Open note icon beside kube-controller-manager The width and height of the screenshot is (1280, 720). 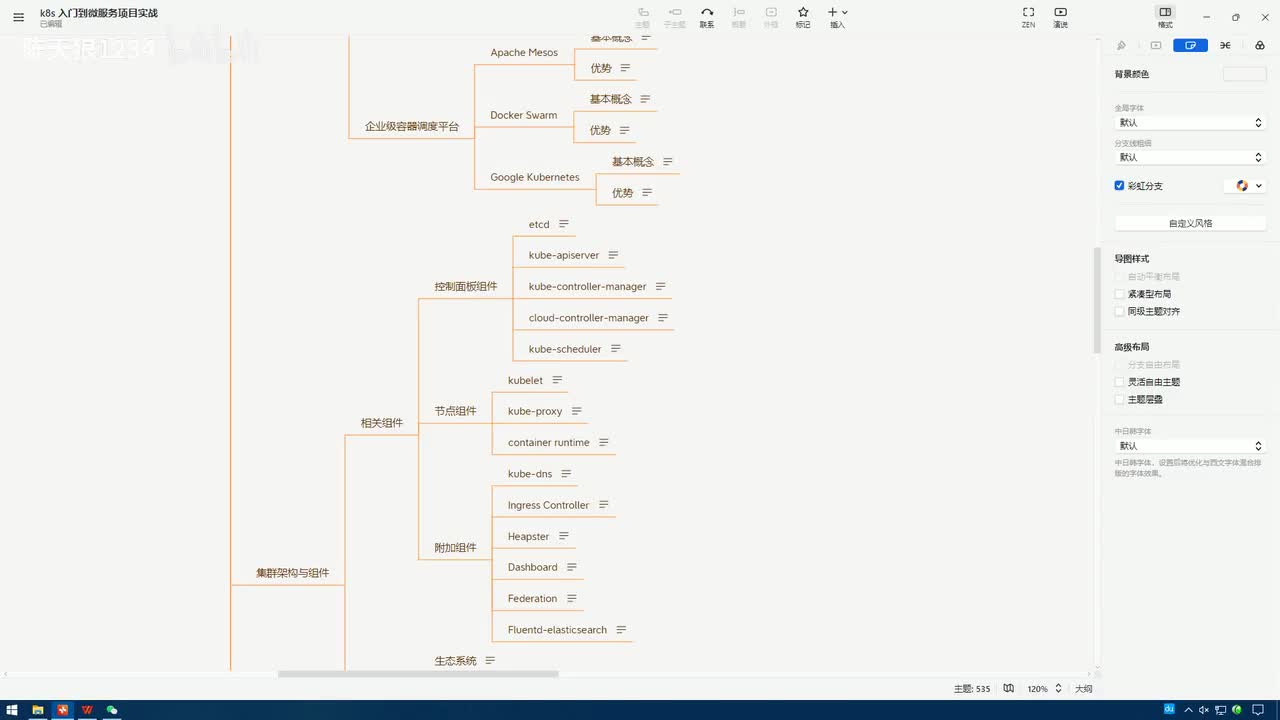pyautogui.click(x=660, y=286)
